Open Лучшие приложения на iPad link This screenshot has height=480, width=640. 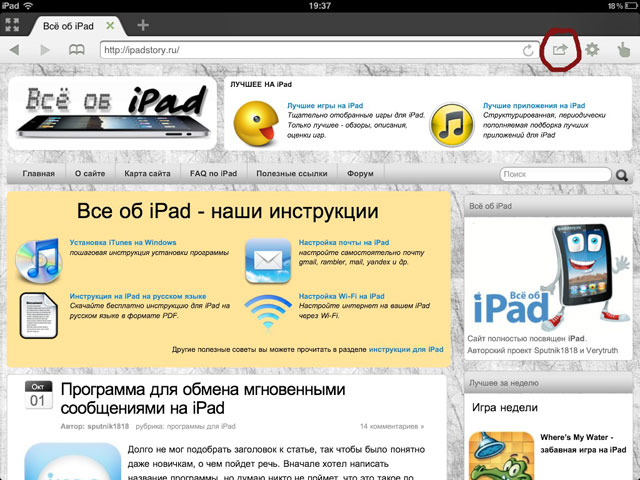534,105
